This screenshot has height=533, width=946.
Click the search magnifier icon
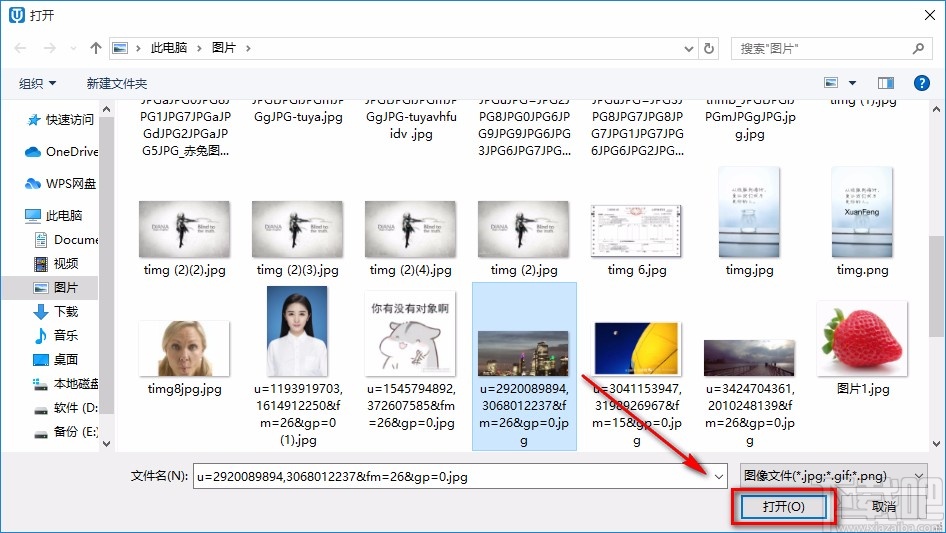coord(918,48)
